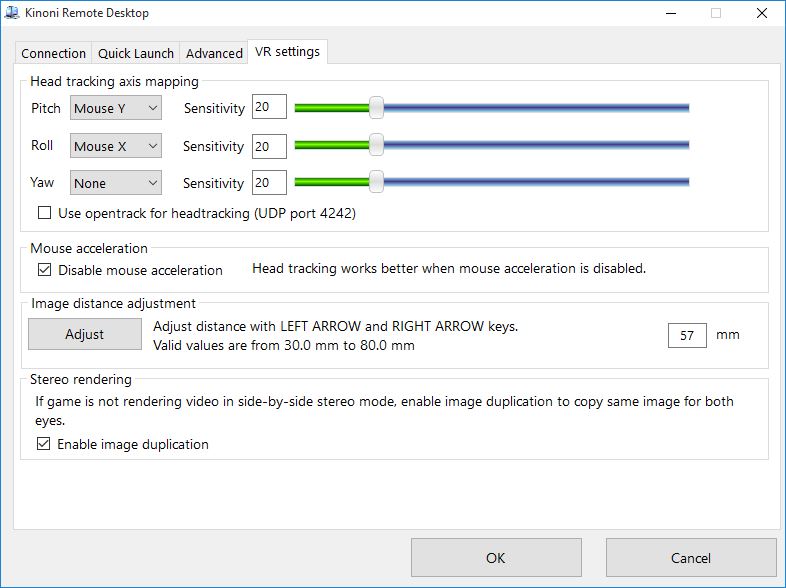
Task: Close the Kinoni Remote Desktop window
Action: point(762,14)
